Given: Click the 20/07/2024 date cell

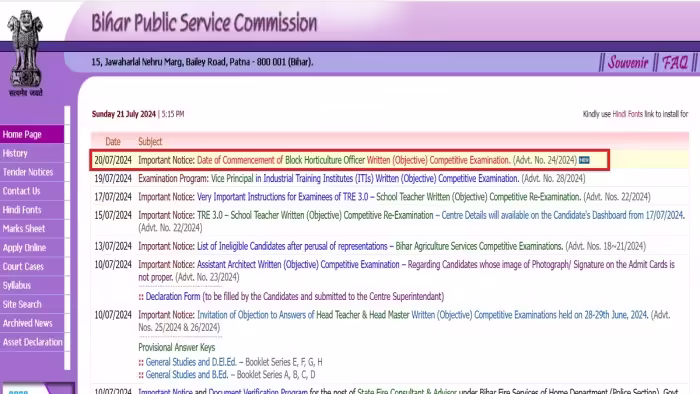Looking at the screenshot, I should 113,160.
